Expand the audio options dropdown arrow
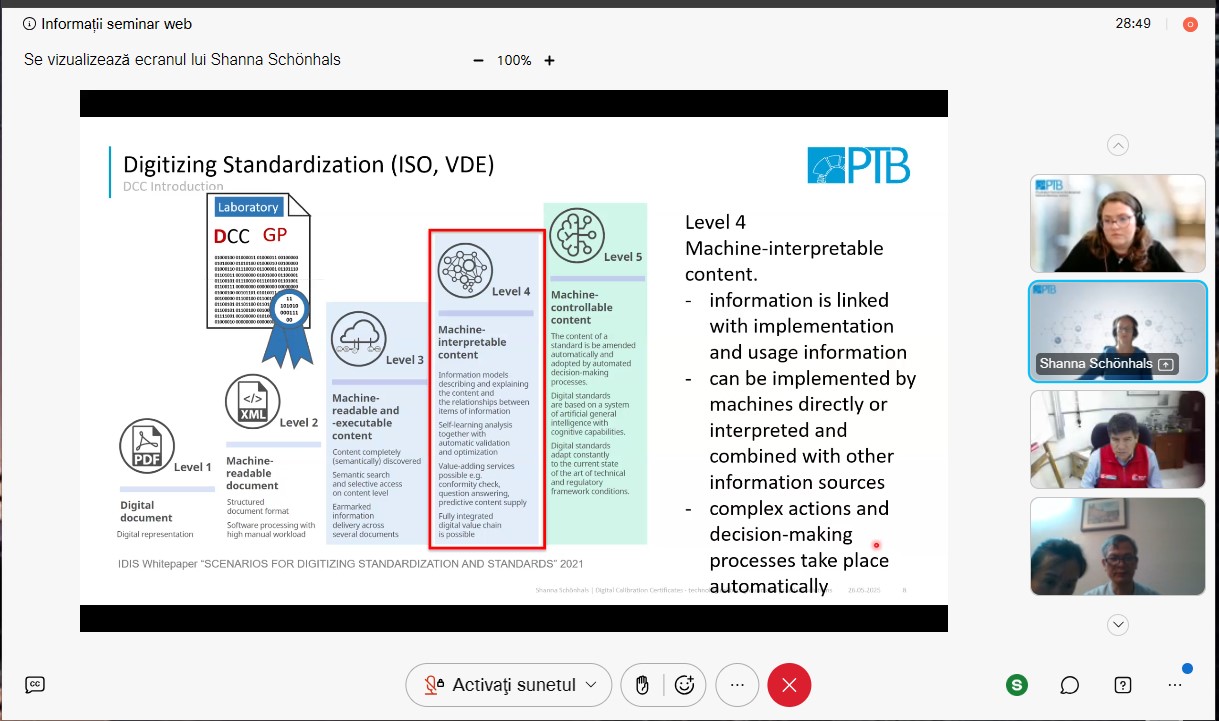This screenshot has height=721, width=1219. point(591,685)
